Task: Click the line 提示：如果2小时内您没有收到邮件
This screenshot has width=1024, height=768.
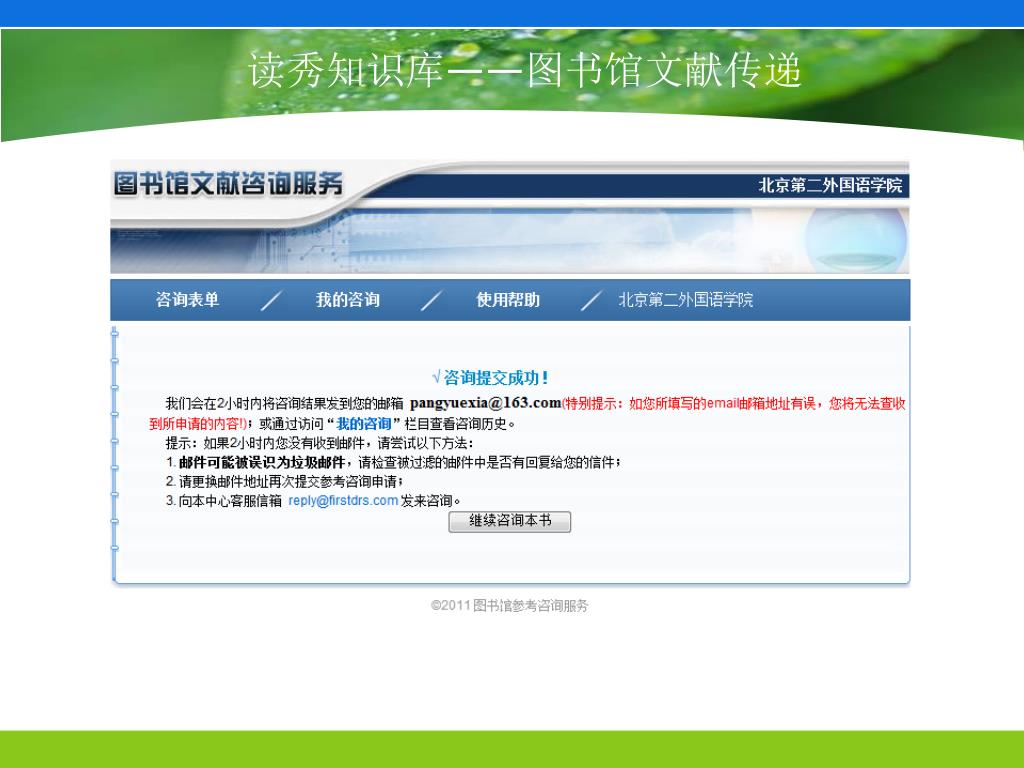Action: tap(319, 443)
